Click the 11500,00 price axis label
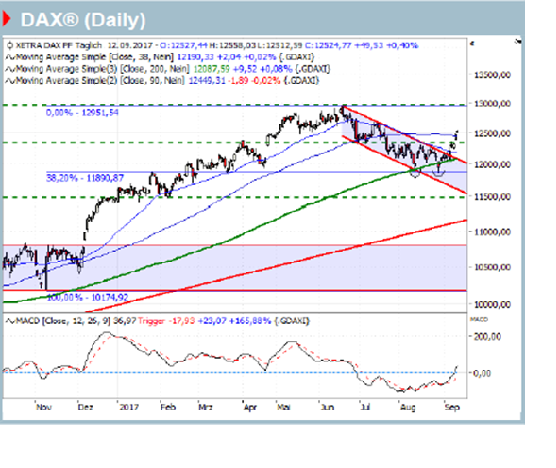Image resolution: width=556 pixels, height=468 pixels. [493, 196]
